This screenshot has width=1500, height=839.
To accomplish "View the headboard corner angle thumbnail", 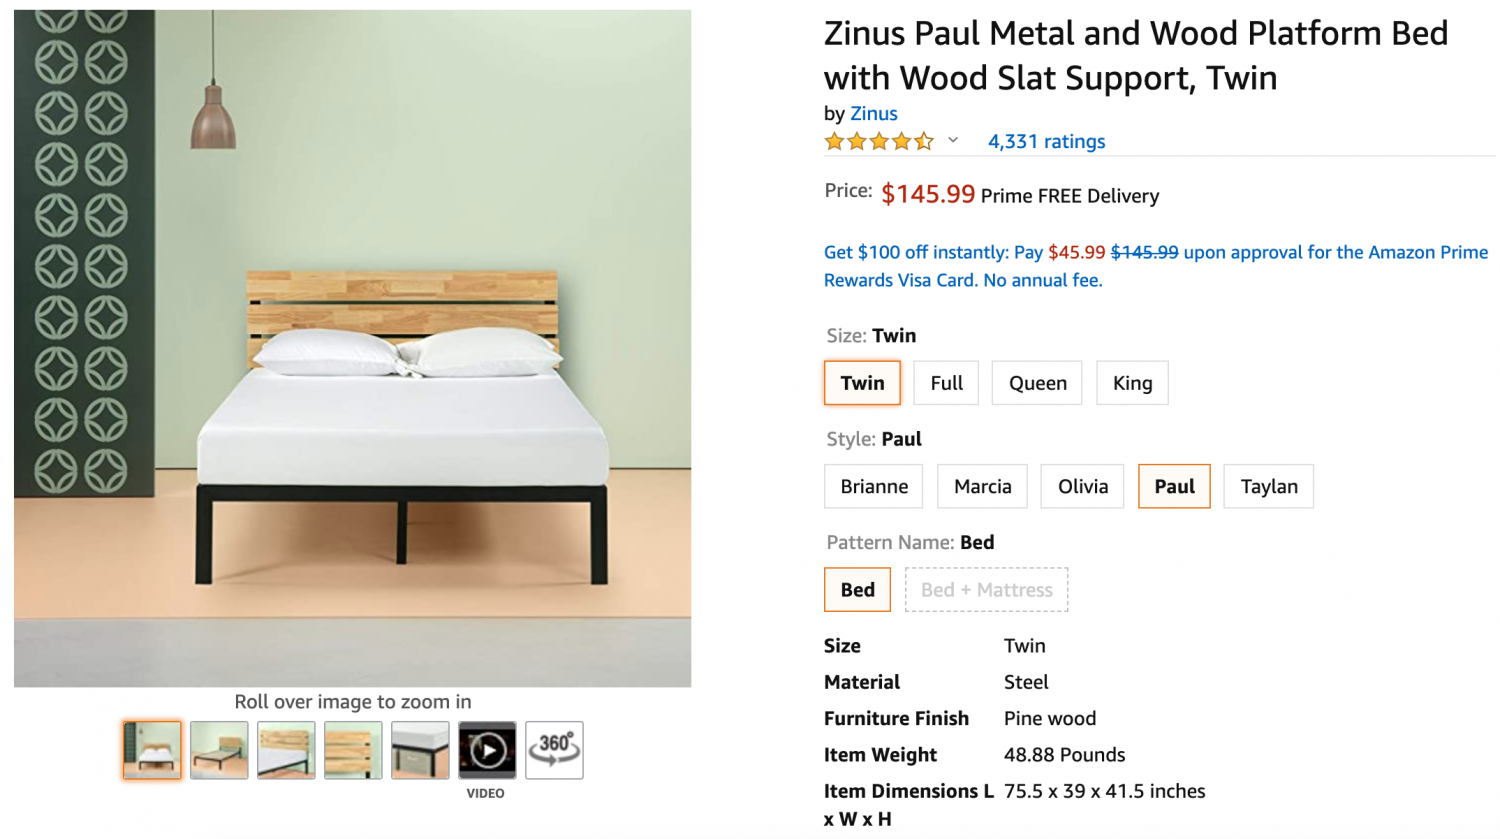I will pyautogui.click(x=286, y=750).
